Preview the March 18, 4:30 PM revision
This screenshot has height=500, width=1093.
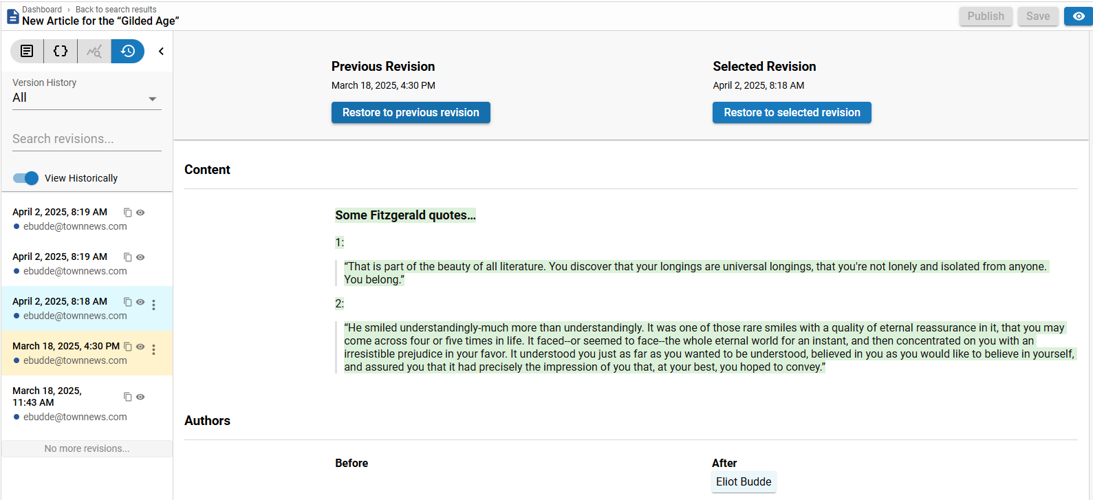point(141,347)
